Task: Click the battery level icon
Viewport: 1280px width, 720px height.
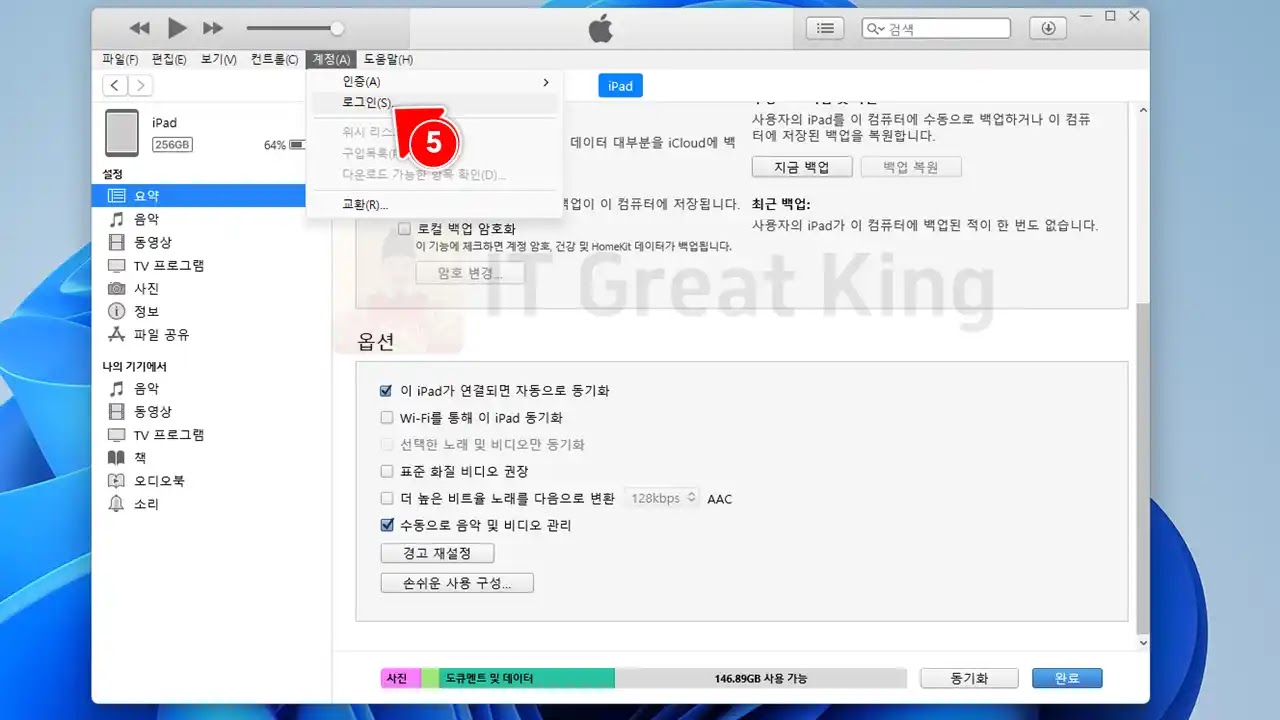Action: point(298,145)
